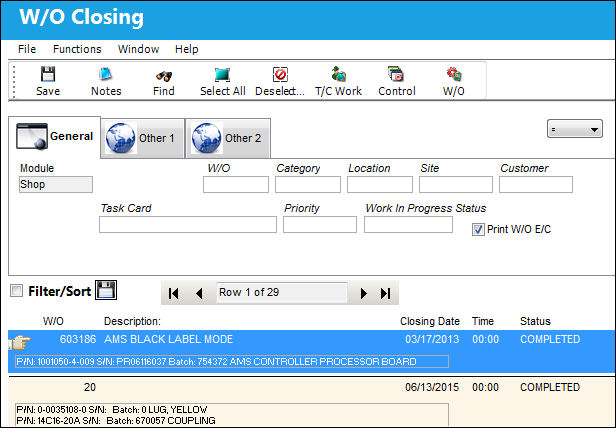Open the Functions menu
616x428 pixels.
[x=77, y=49]
